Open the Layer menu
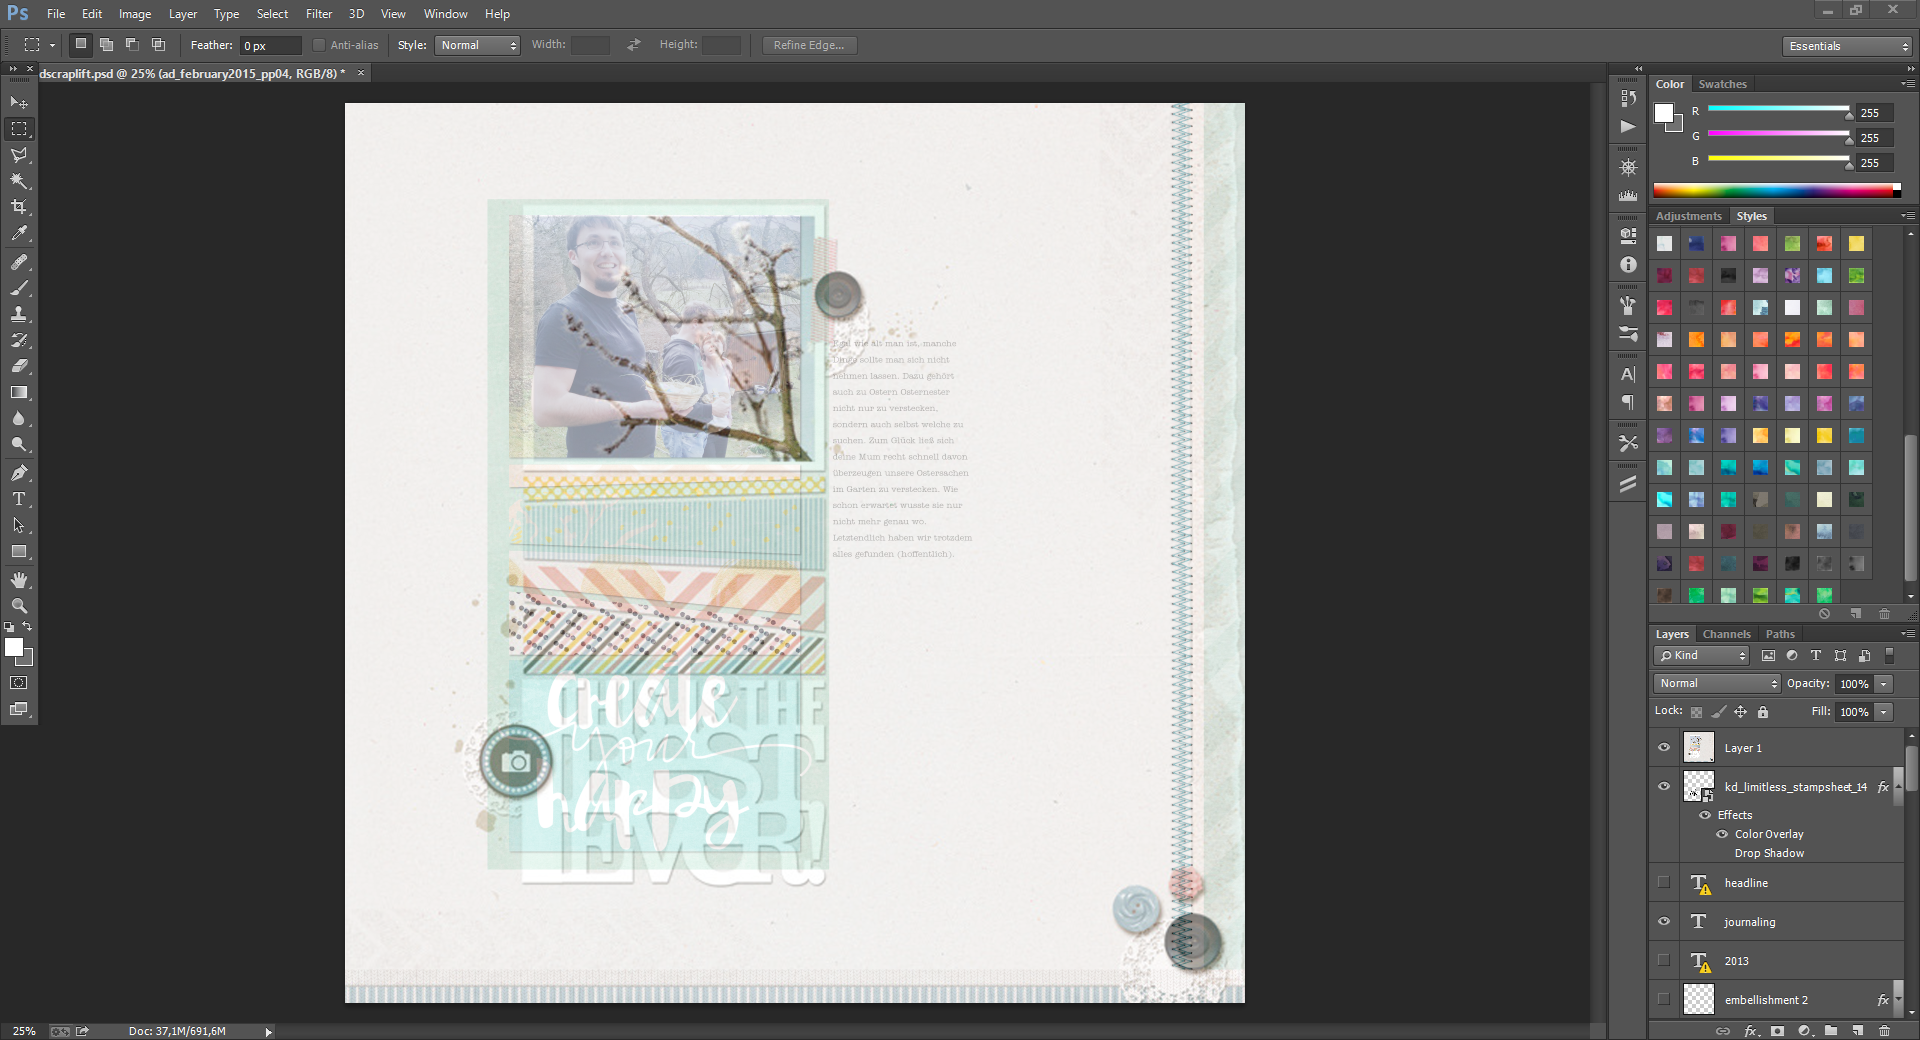This screenshot has width=1920, height=1040. tap(183, 14)
